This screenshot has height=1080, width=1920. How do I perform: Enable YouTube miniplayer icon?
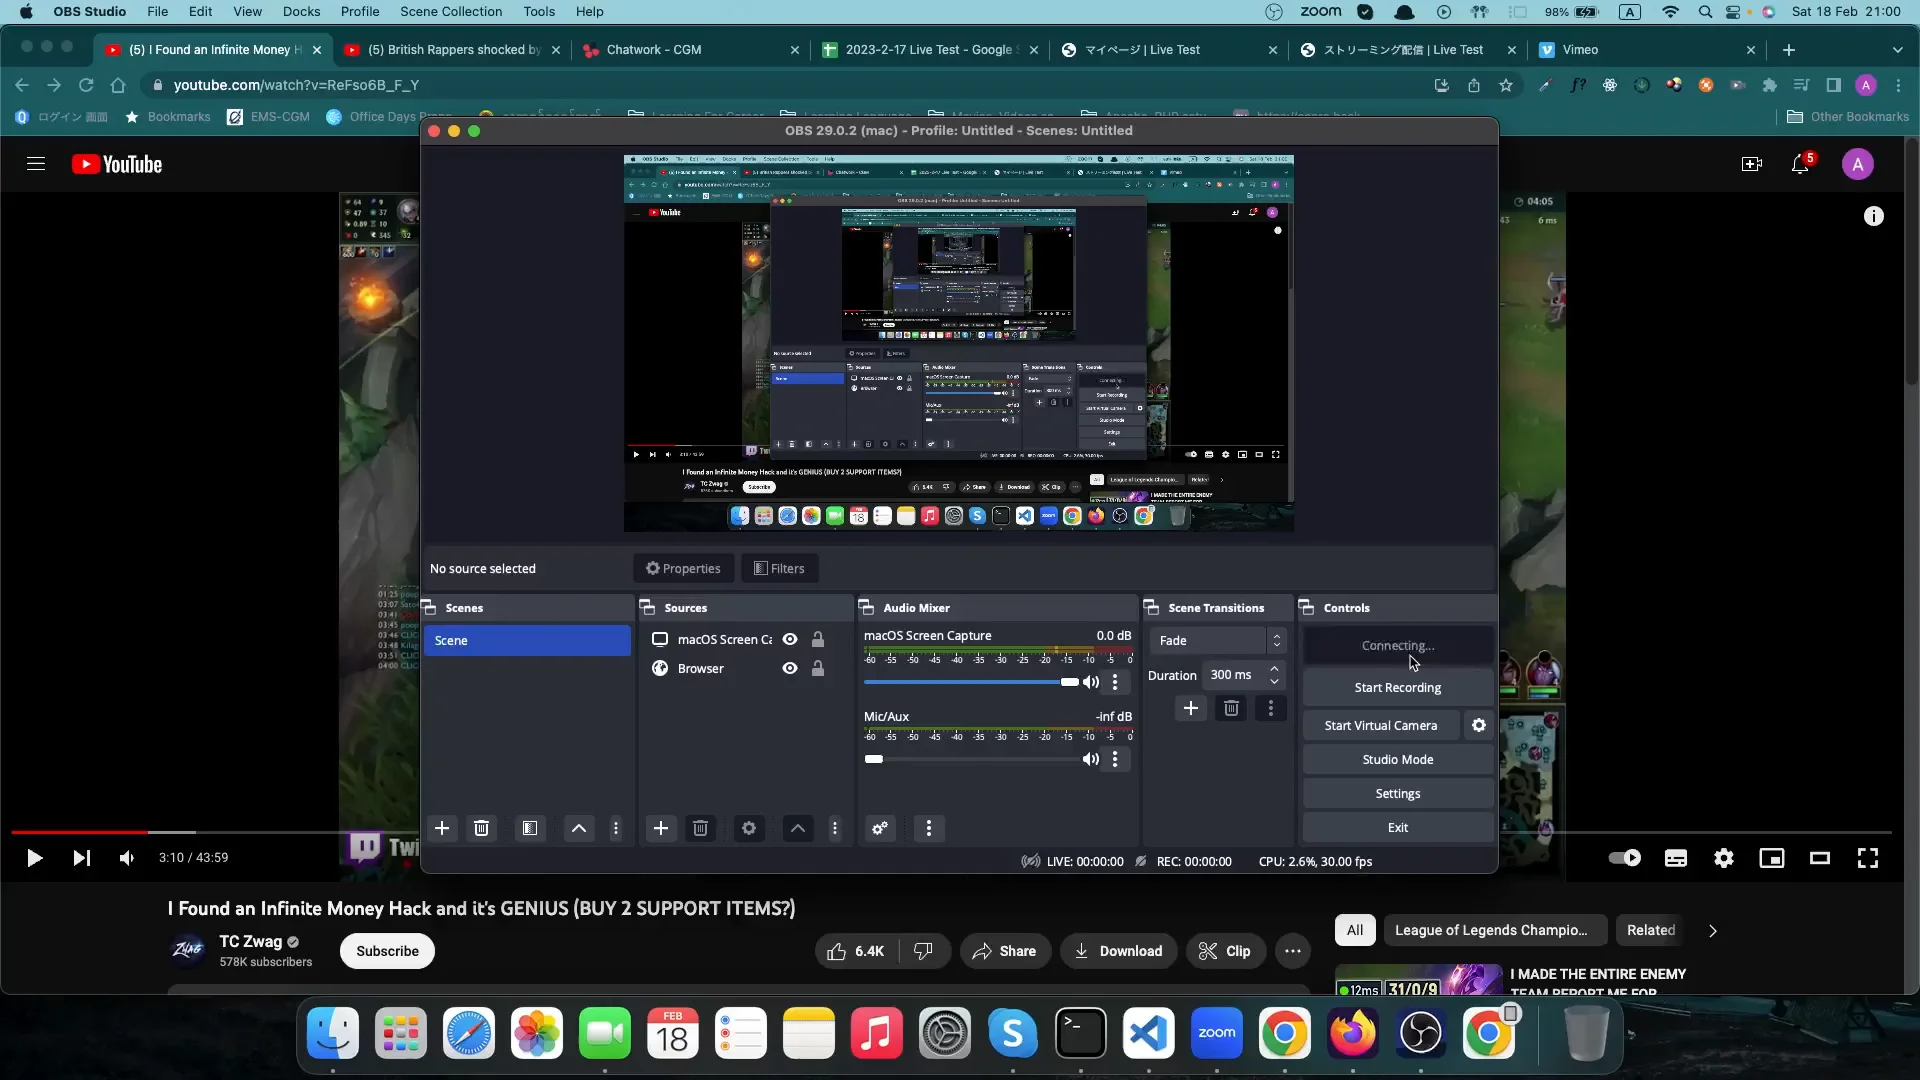(1772, 858)
